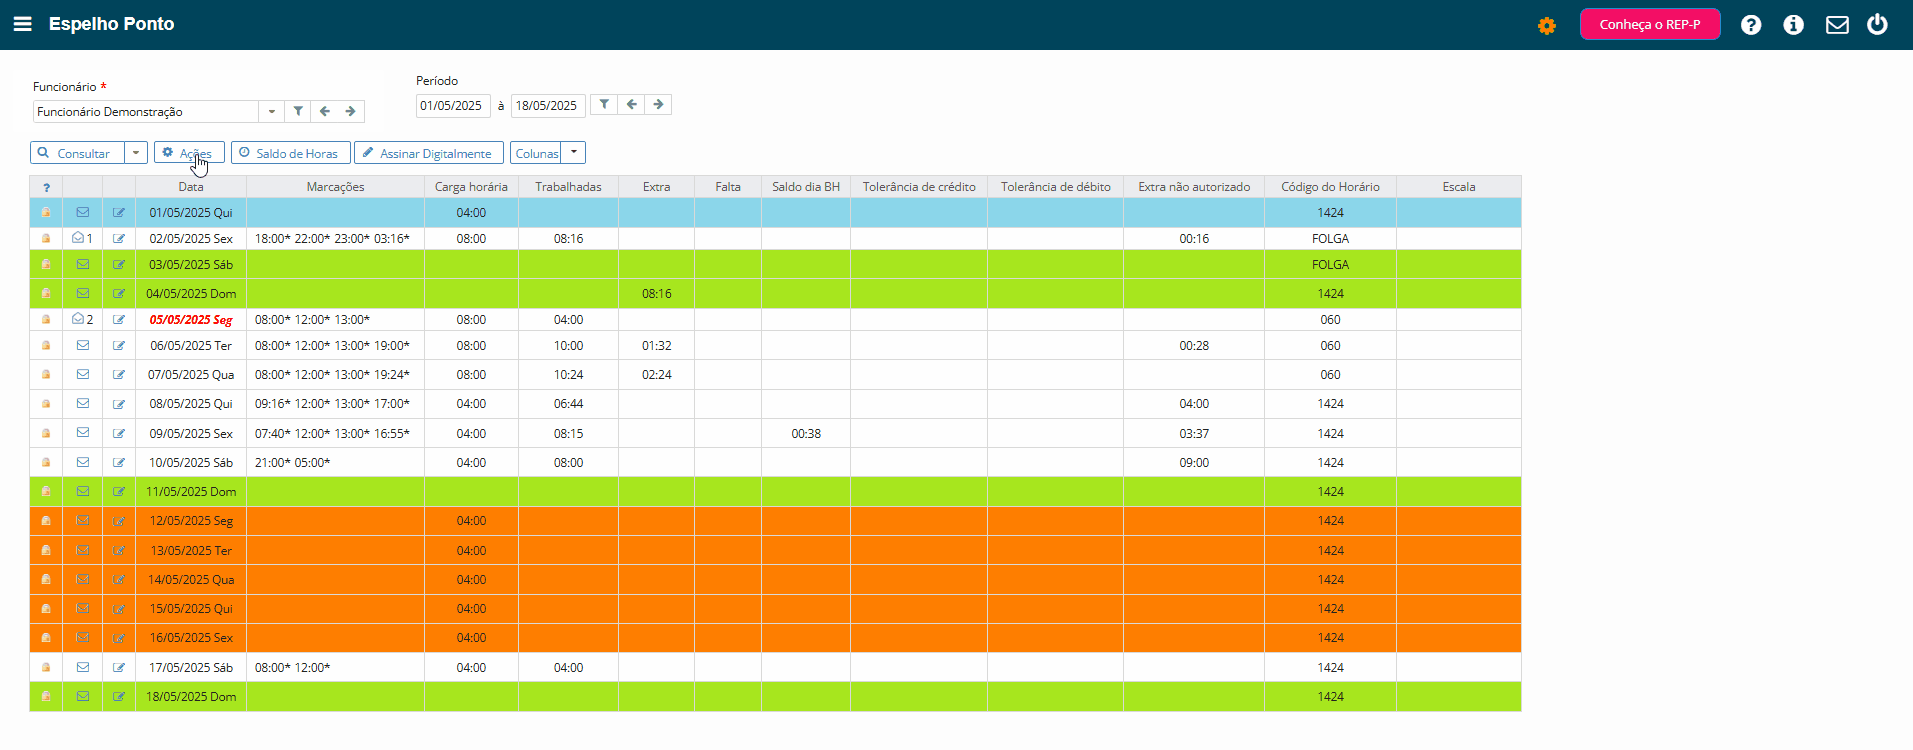Expand the Funcionário Demonstração dropdown
The image size is (1913, 750).
(272, 111)
